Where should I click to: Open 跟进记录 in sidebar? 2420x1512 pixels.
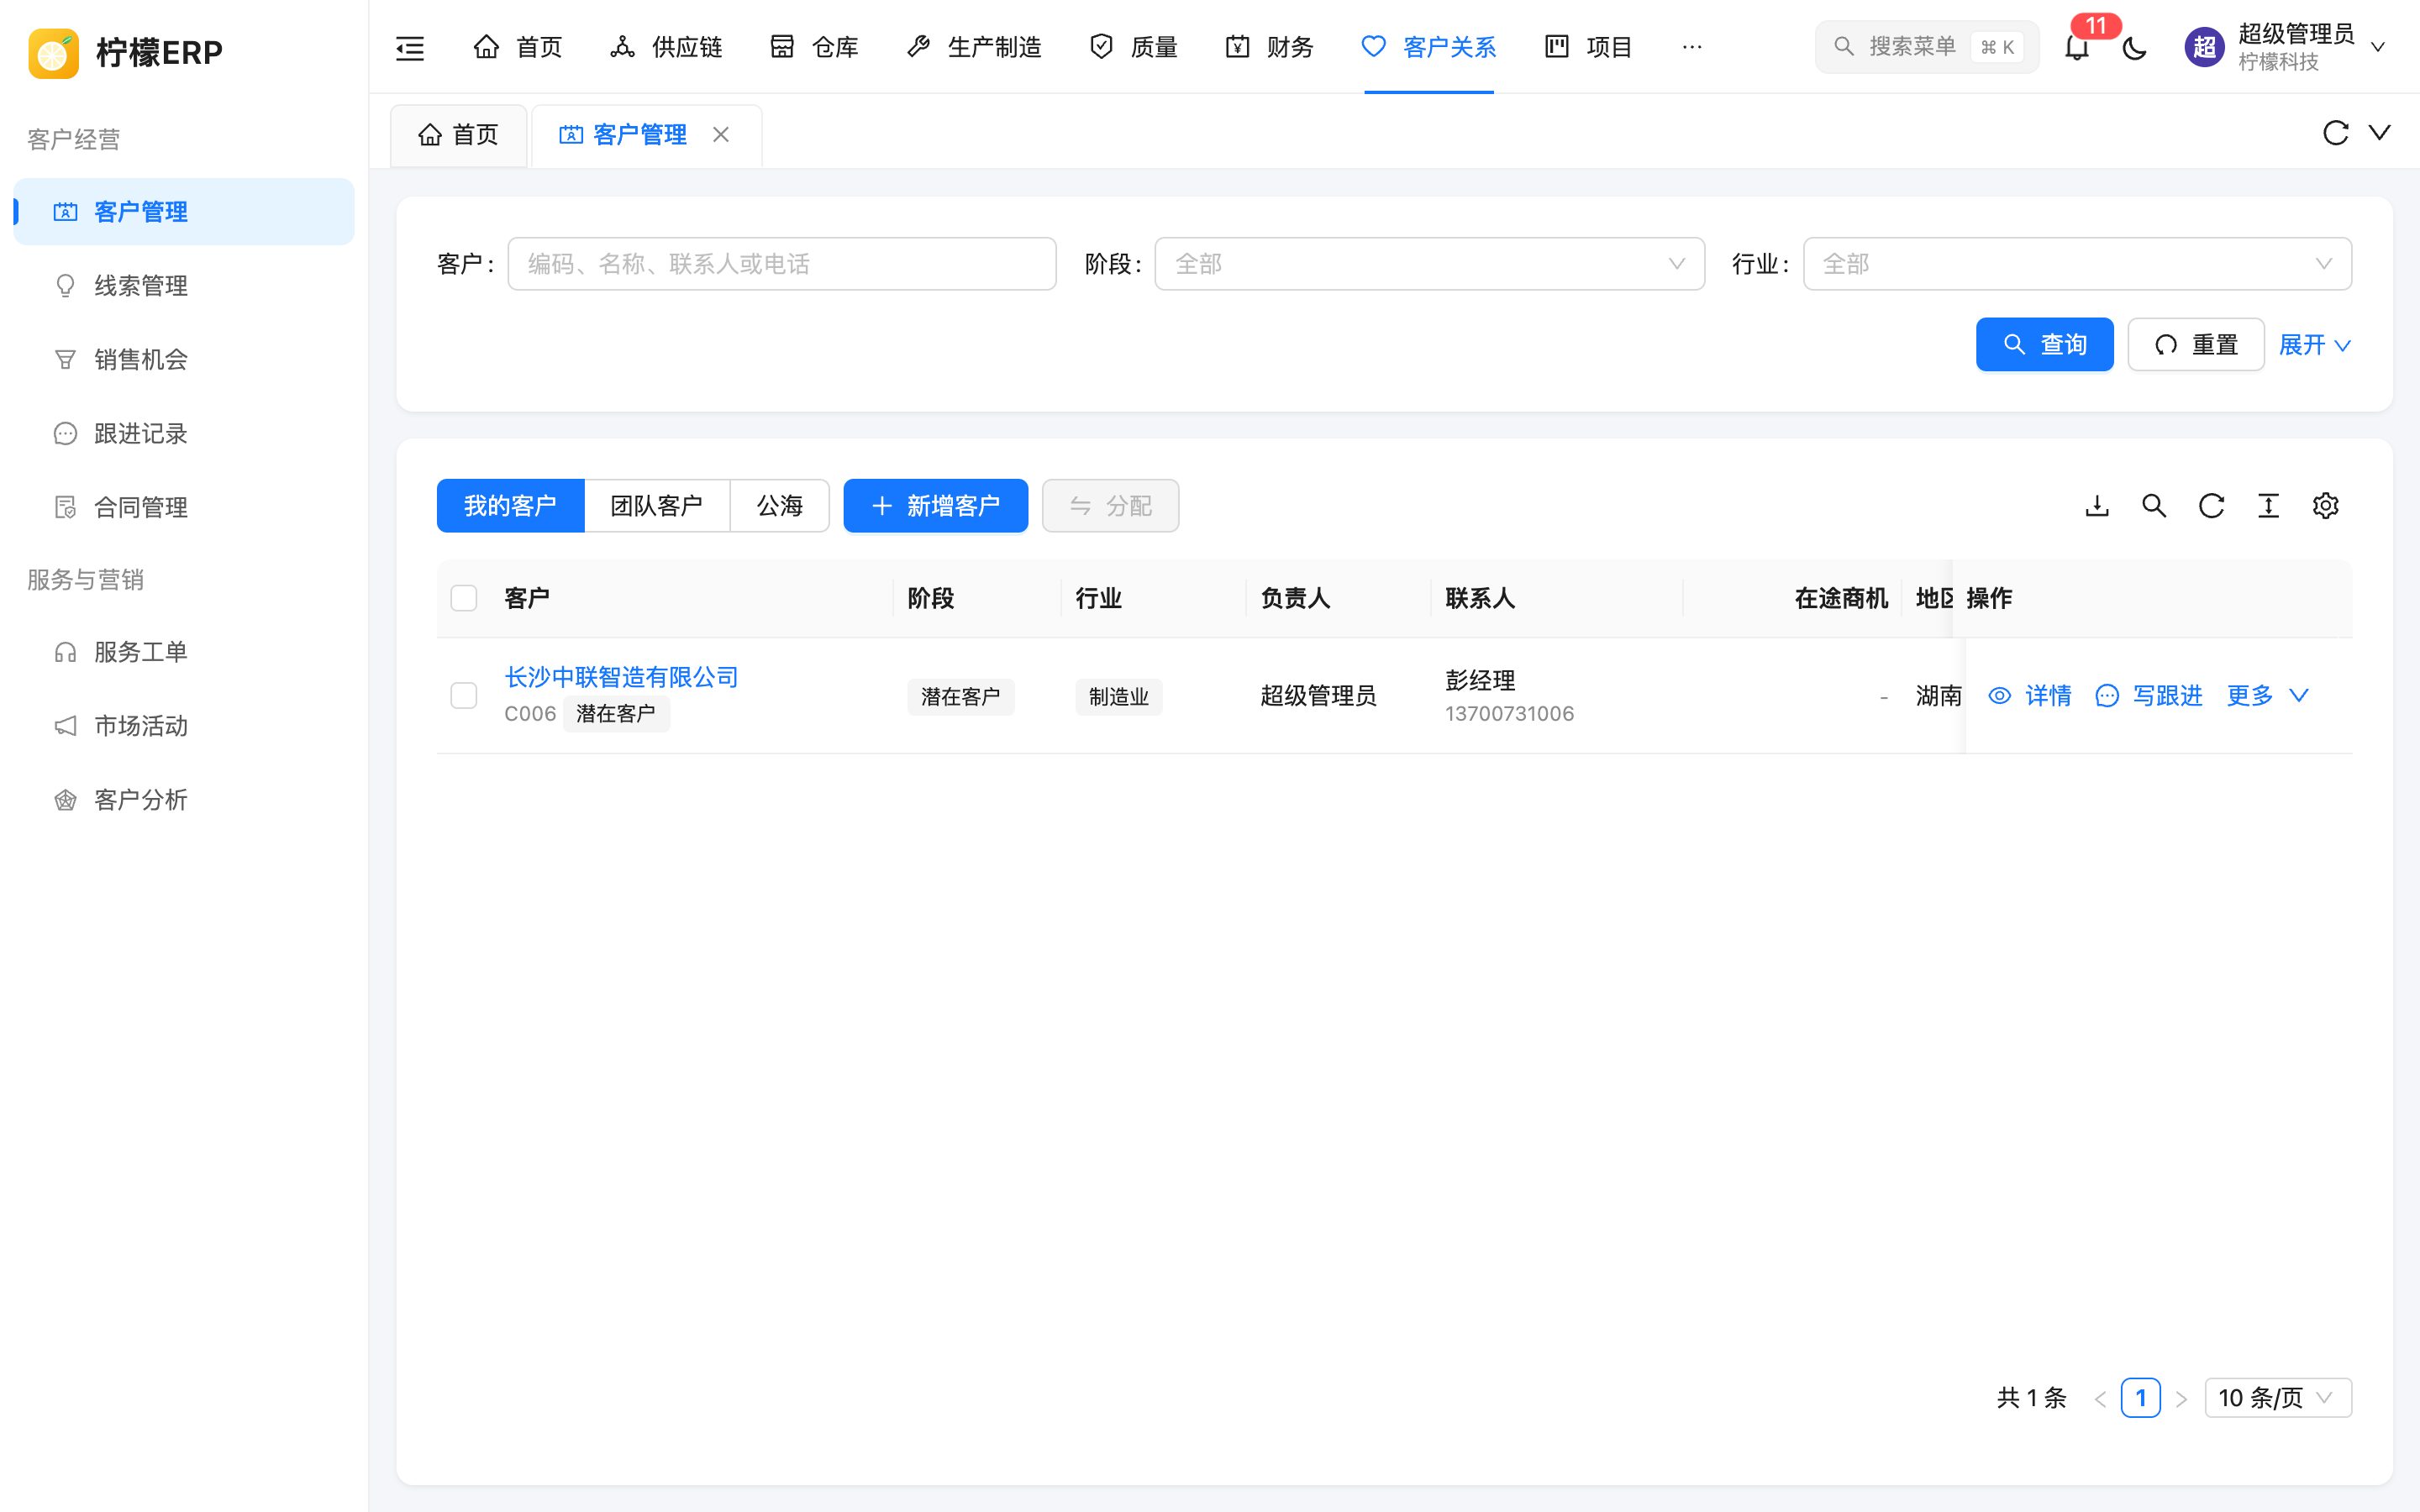click(184, 434)
